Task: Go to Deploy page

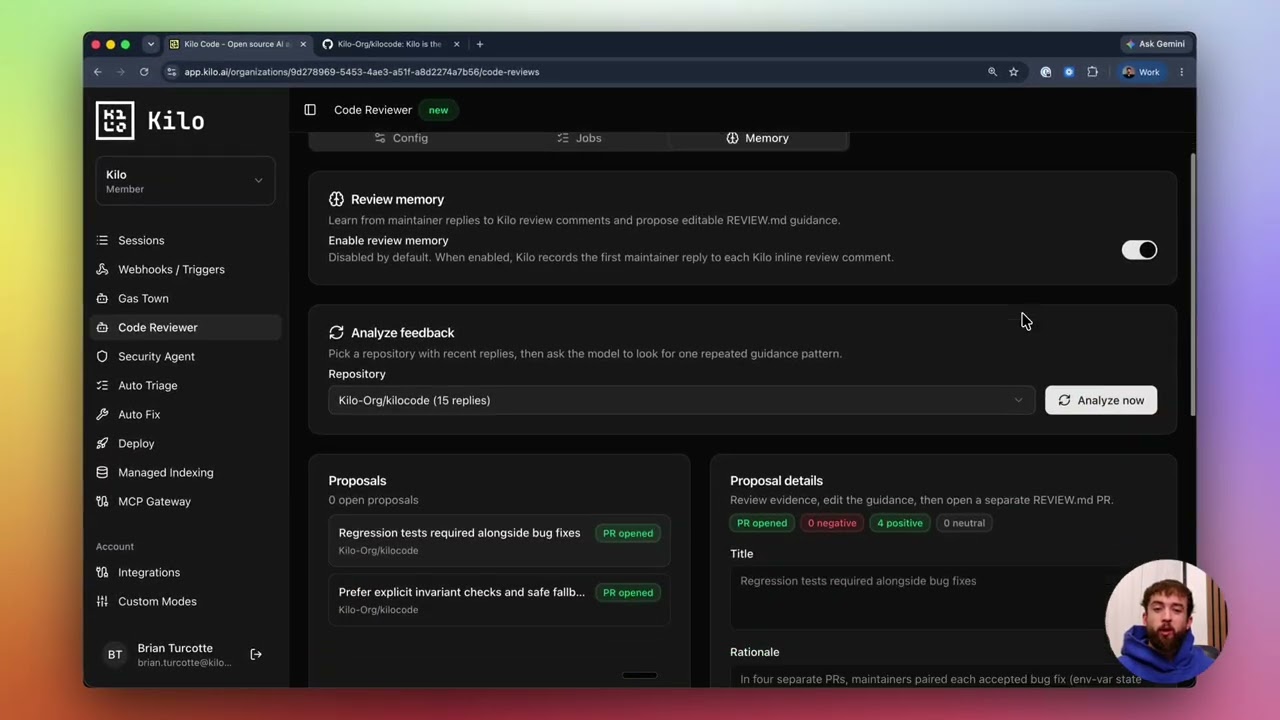Action: 185,443
